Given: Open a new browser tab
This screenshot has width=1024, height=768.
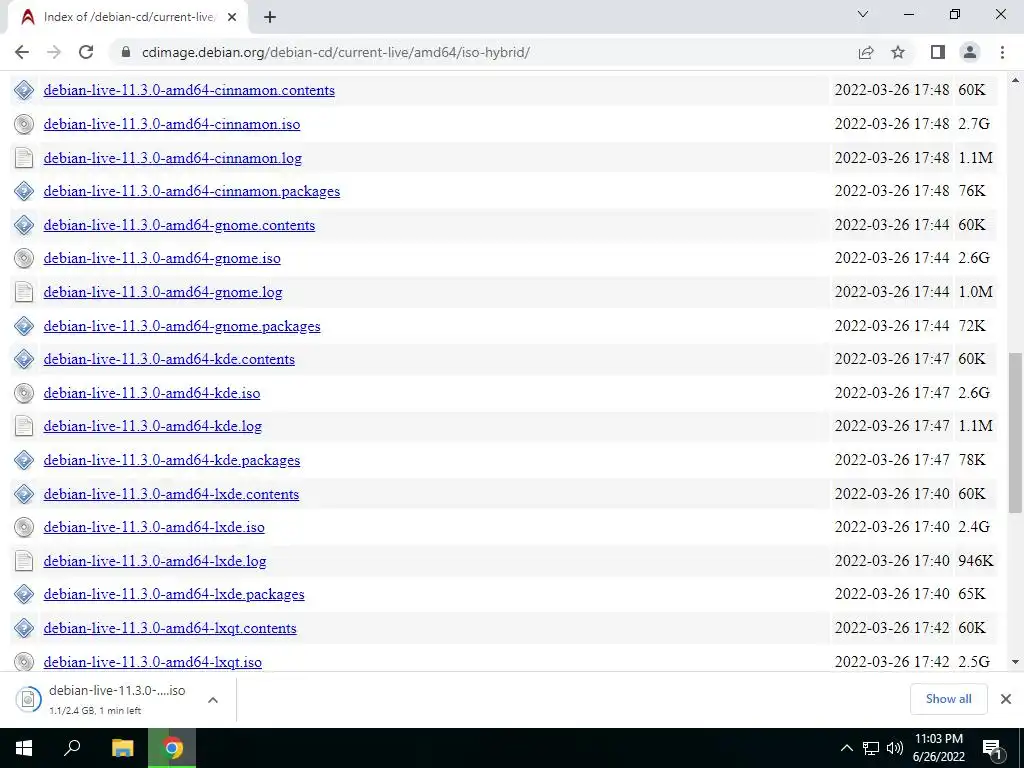Looking at the screenshot, I should [270, 18].
